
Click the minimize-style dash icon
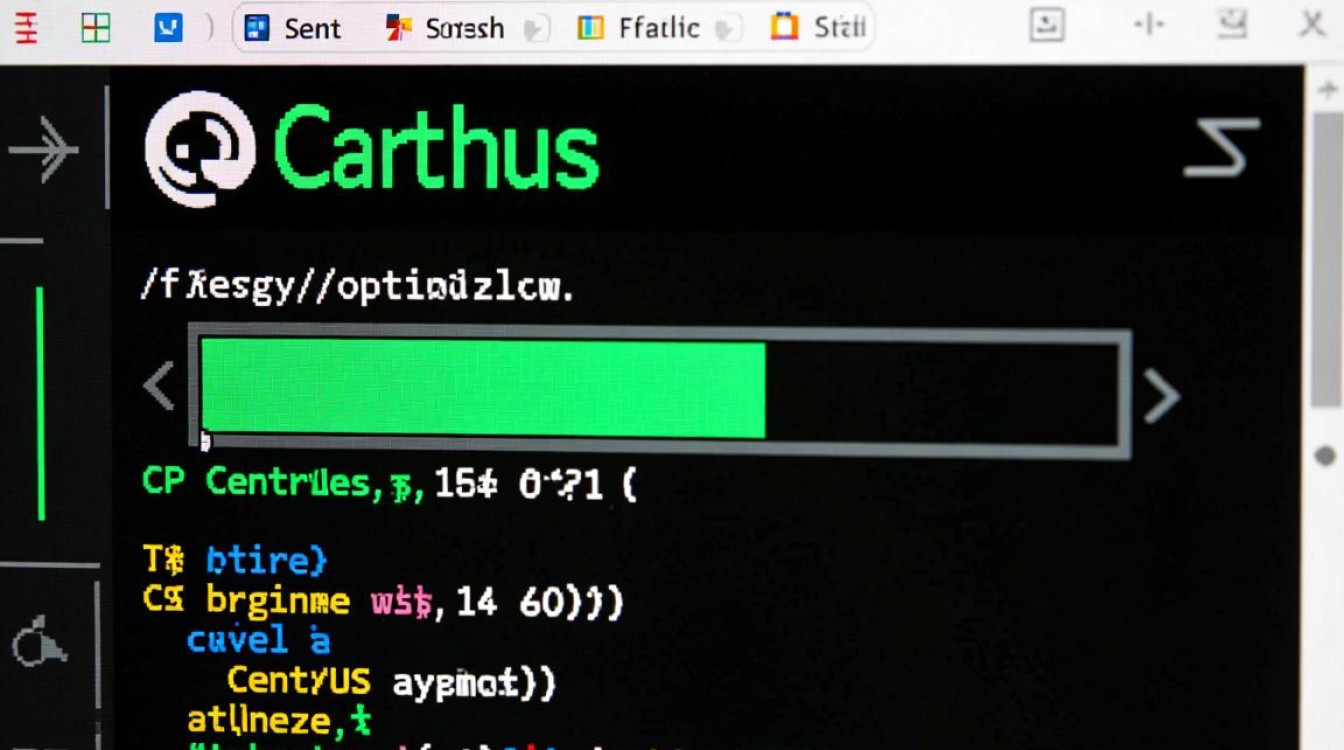(1148, 24)
